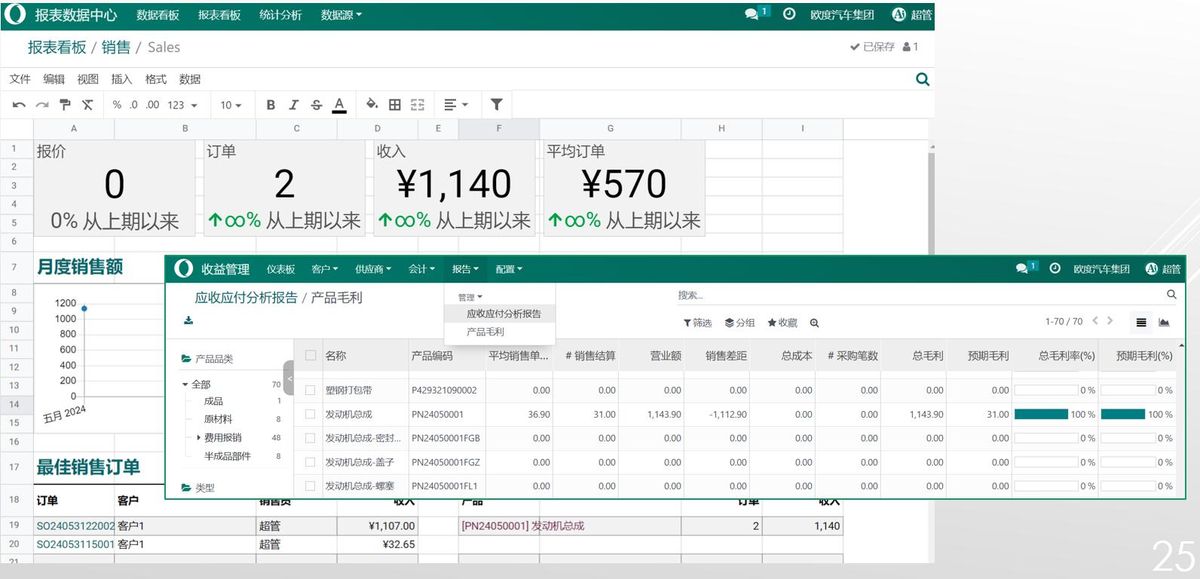This screenshot has width=1200, height=579.
Task: Apply bold formatting with the B icon
Action: click(x=270, y=105)
